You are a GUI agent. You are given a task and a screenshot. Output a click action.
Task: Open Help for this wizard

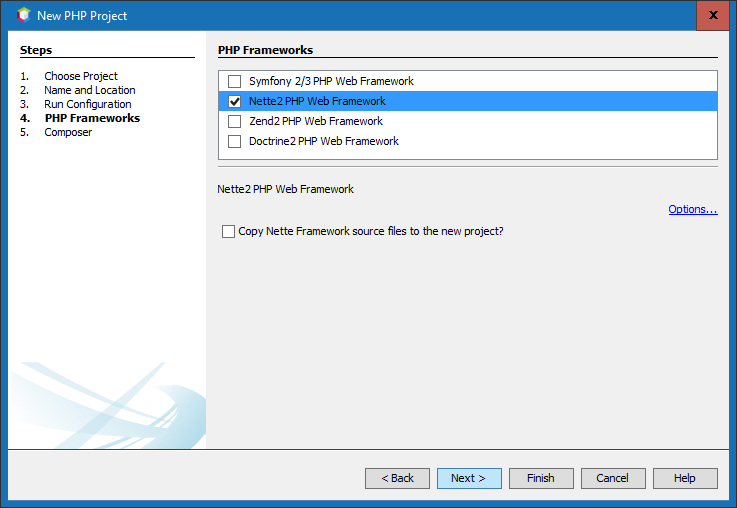pos(685,478)
